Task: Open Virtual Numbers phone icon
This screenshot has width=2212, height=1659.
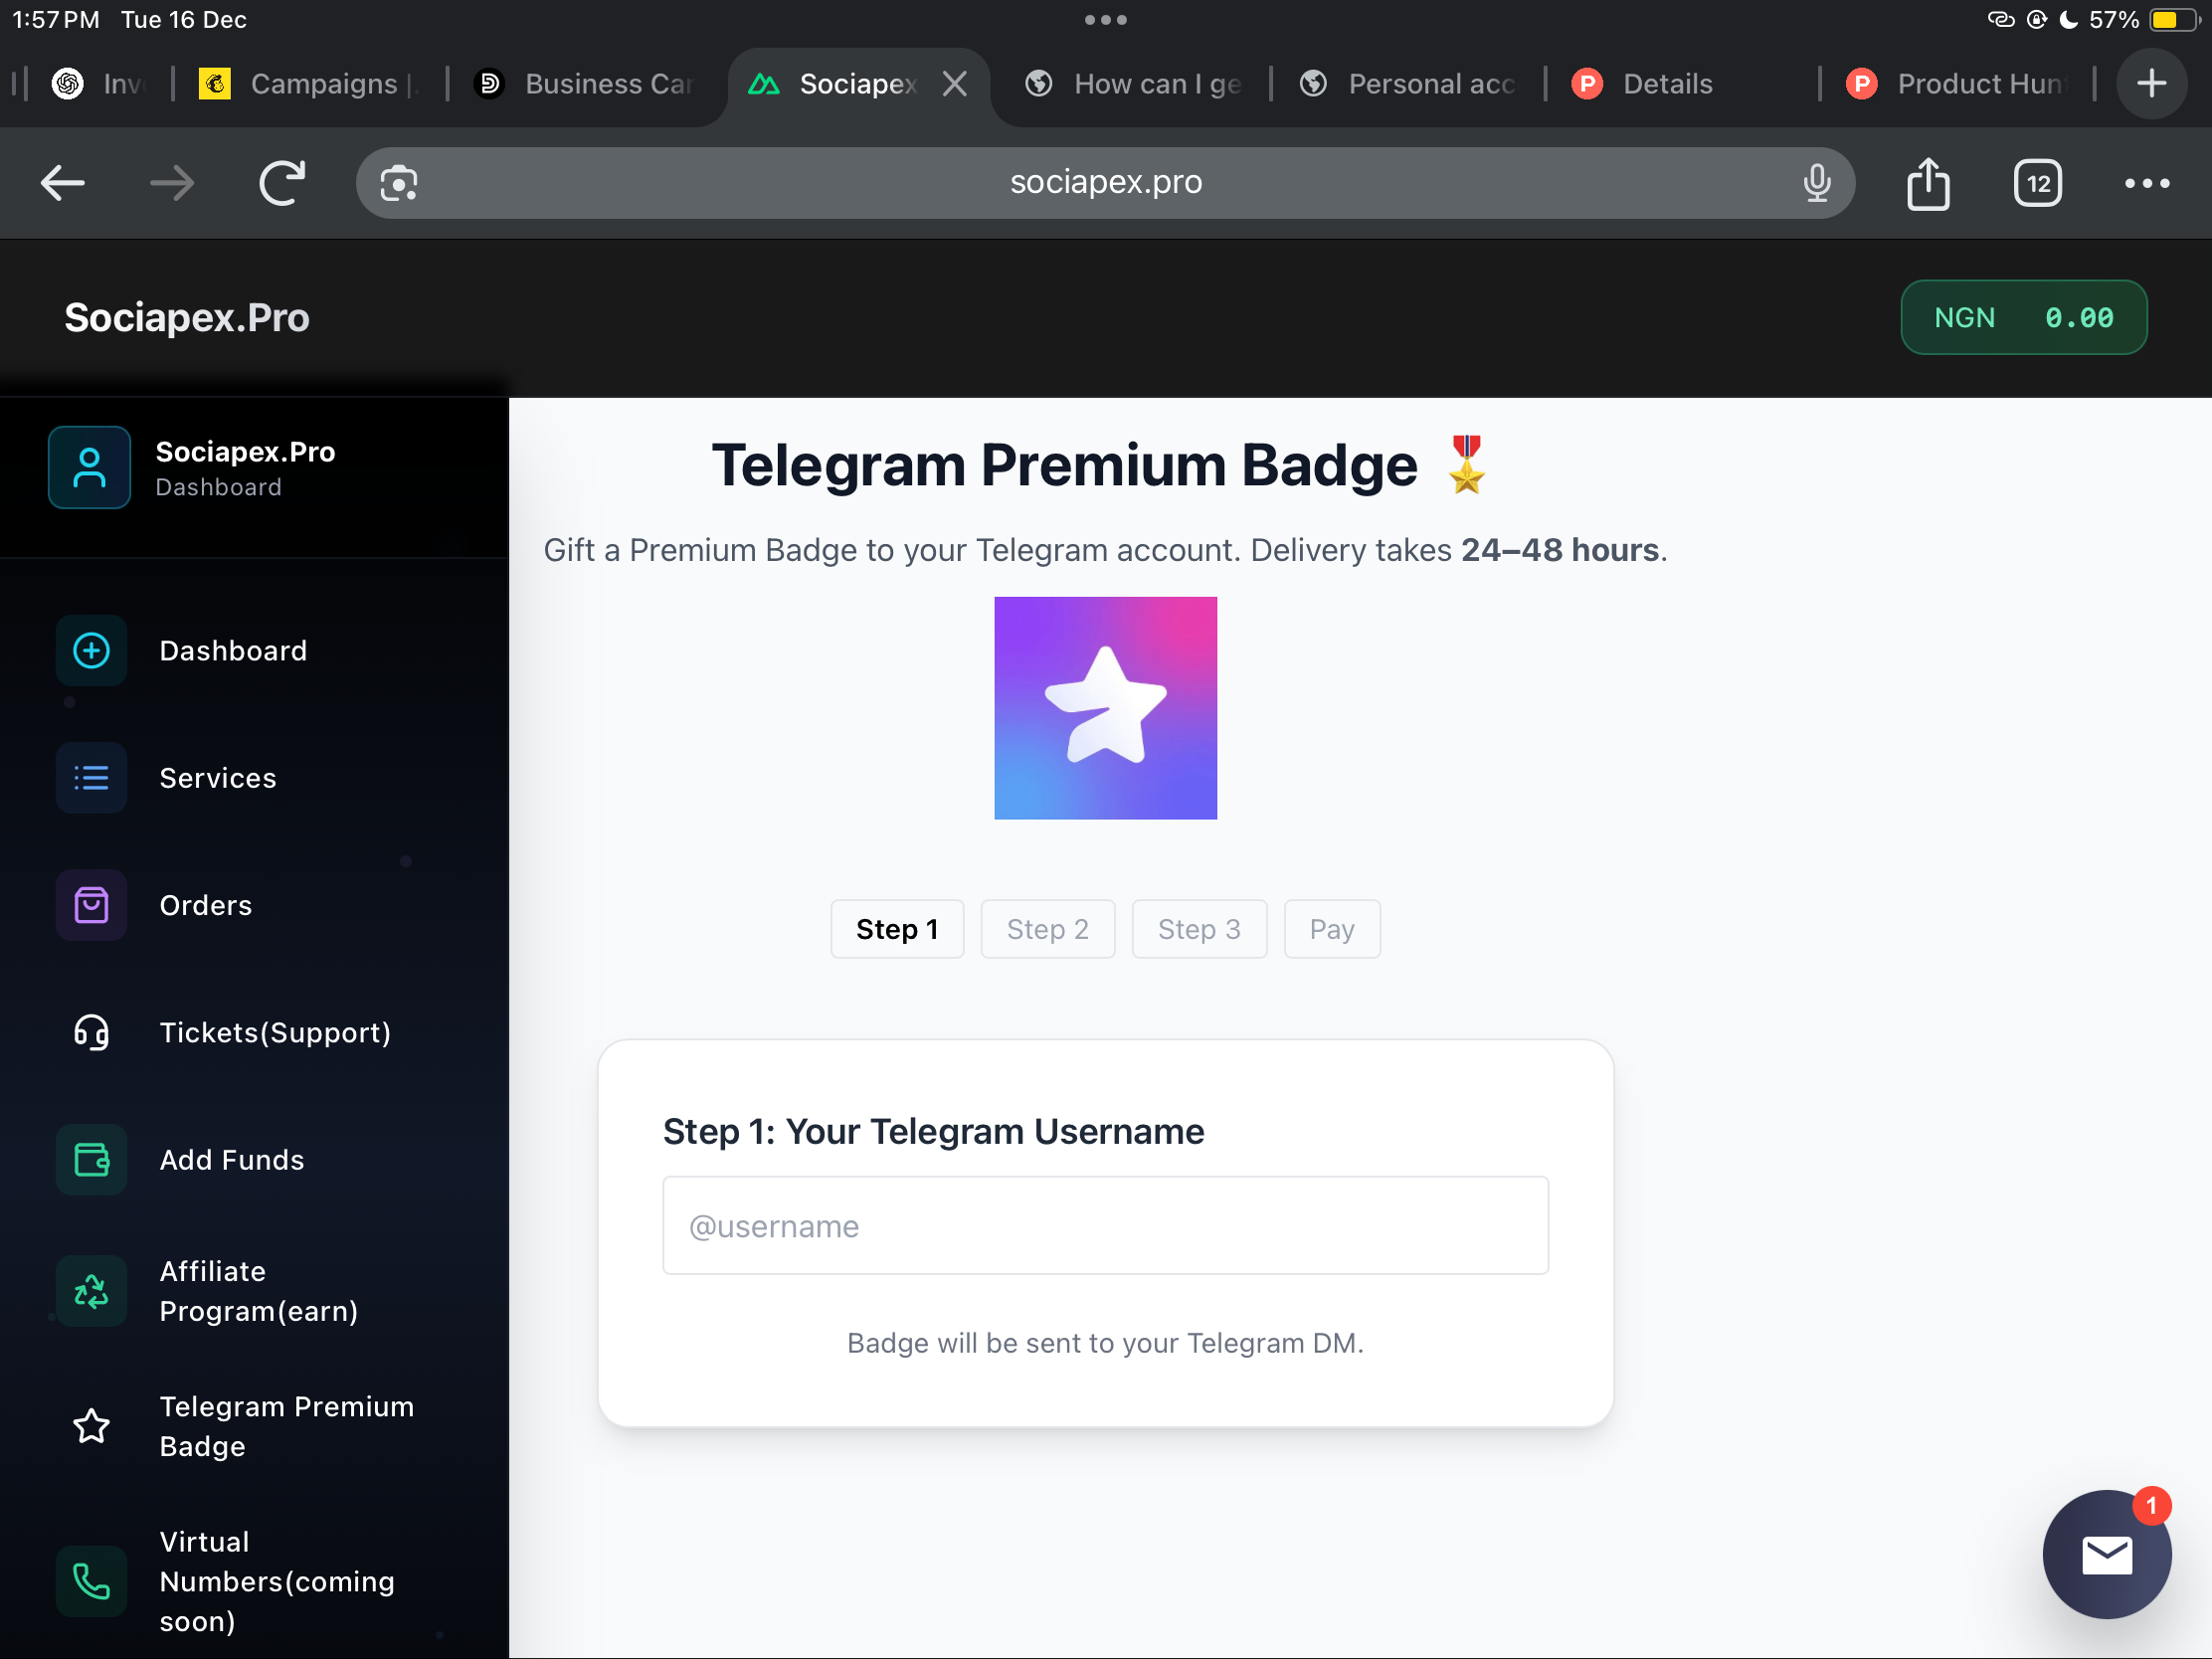Action: coord(91,1582)
